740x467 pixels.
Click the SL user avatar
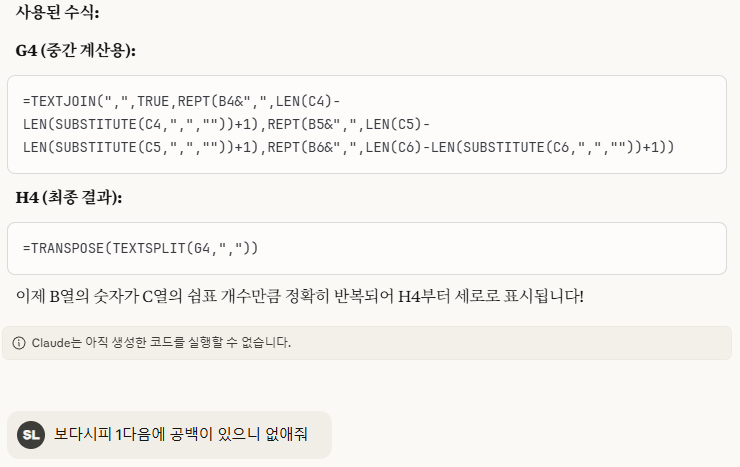point(31,434)
